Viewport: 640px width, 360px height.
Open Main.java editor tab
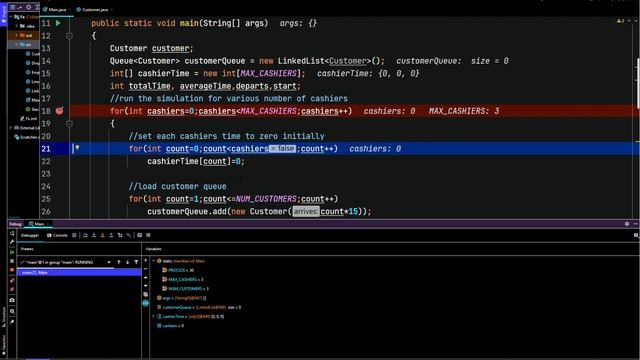tap(55, 9)
